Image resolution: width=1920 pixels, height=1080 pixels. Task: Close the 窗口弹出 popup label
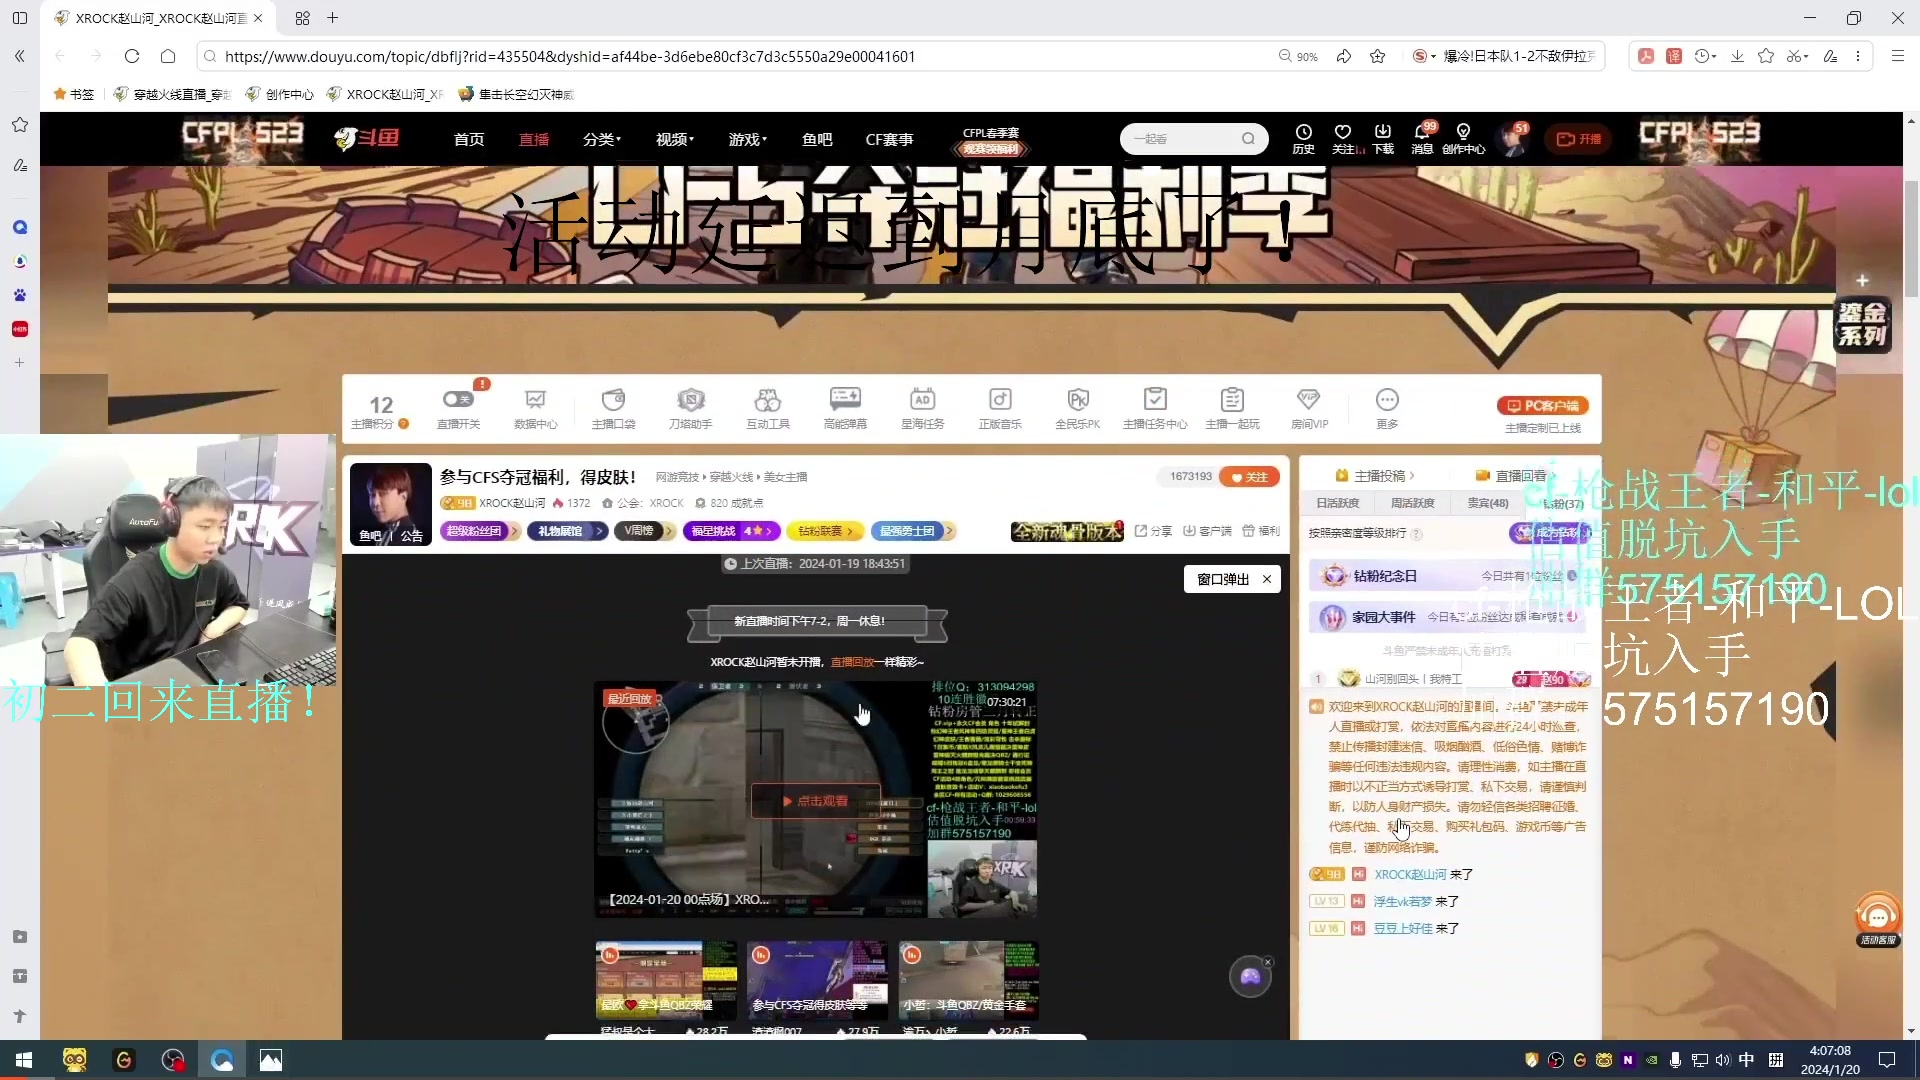coord(1267,579)
